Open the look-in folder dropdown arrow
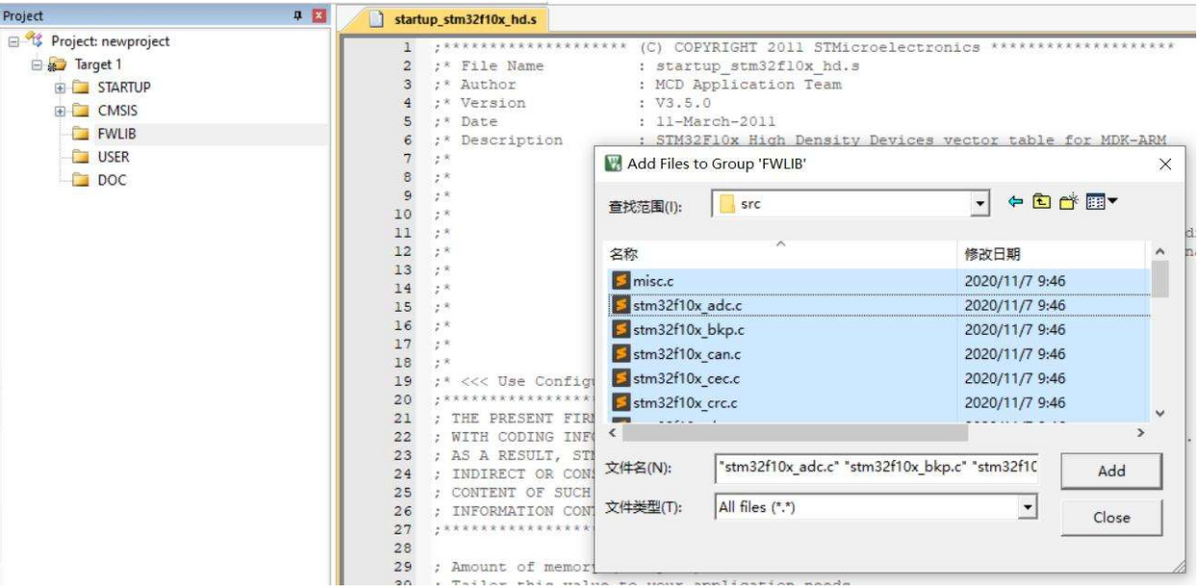This screenshot has height=588, width=1200. (980, 203)
